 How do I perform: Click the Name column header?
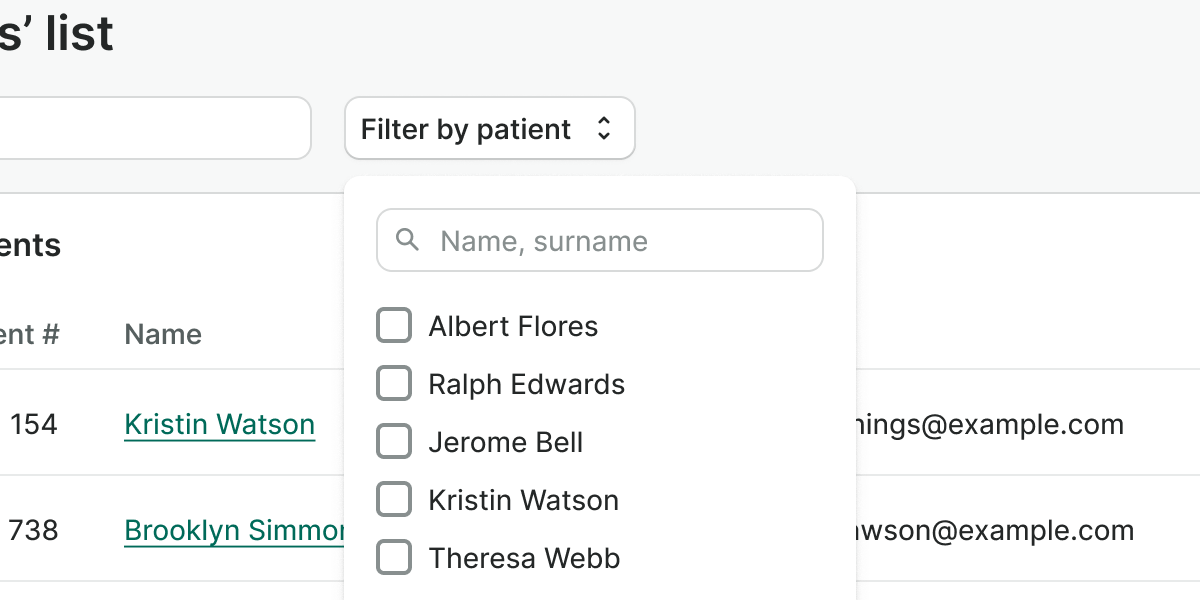[163, 334]
